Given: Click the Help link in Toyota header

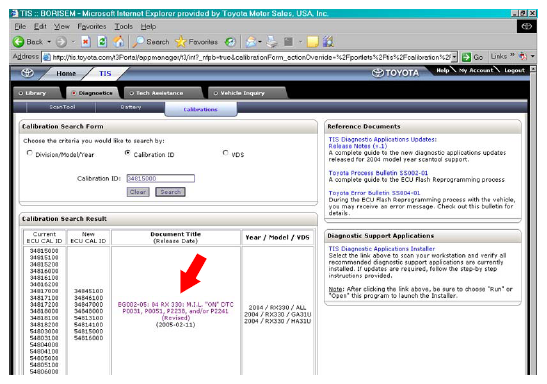Looking at the screenshot, I should click(x=443, y=70).
